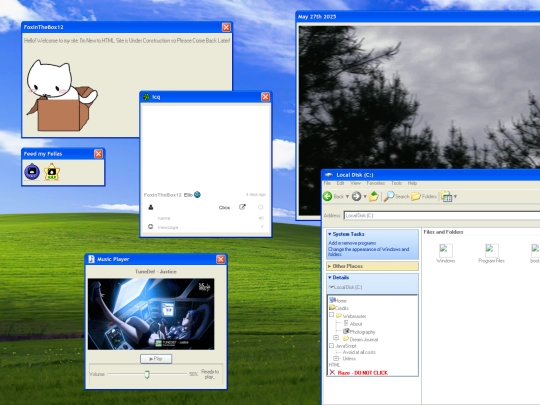
Task: Click the FoxInTheBox12 username in chat
Action: pyautogui.click(x=163, y=195)
